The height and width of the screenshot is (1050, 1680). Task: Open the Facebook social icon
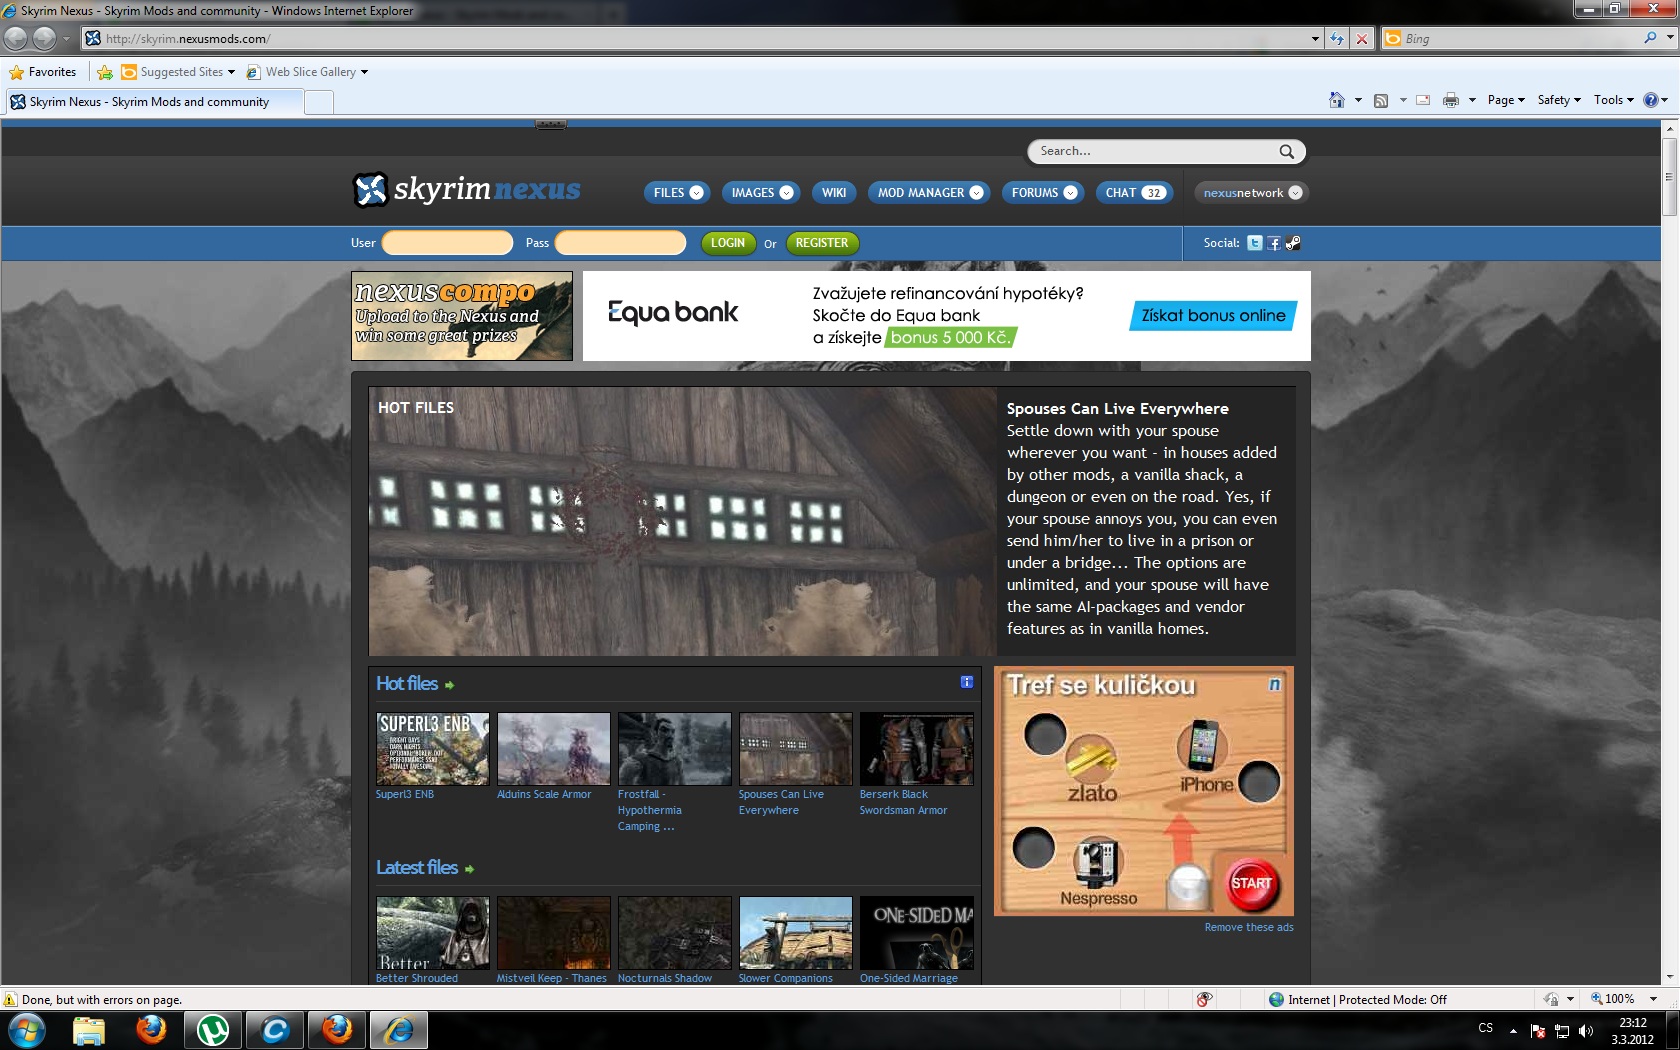coord(1274,243)
